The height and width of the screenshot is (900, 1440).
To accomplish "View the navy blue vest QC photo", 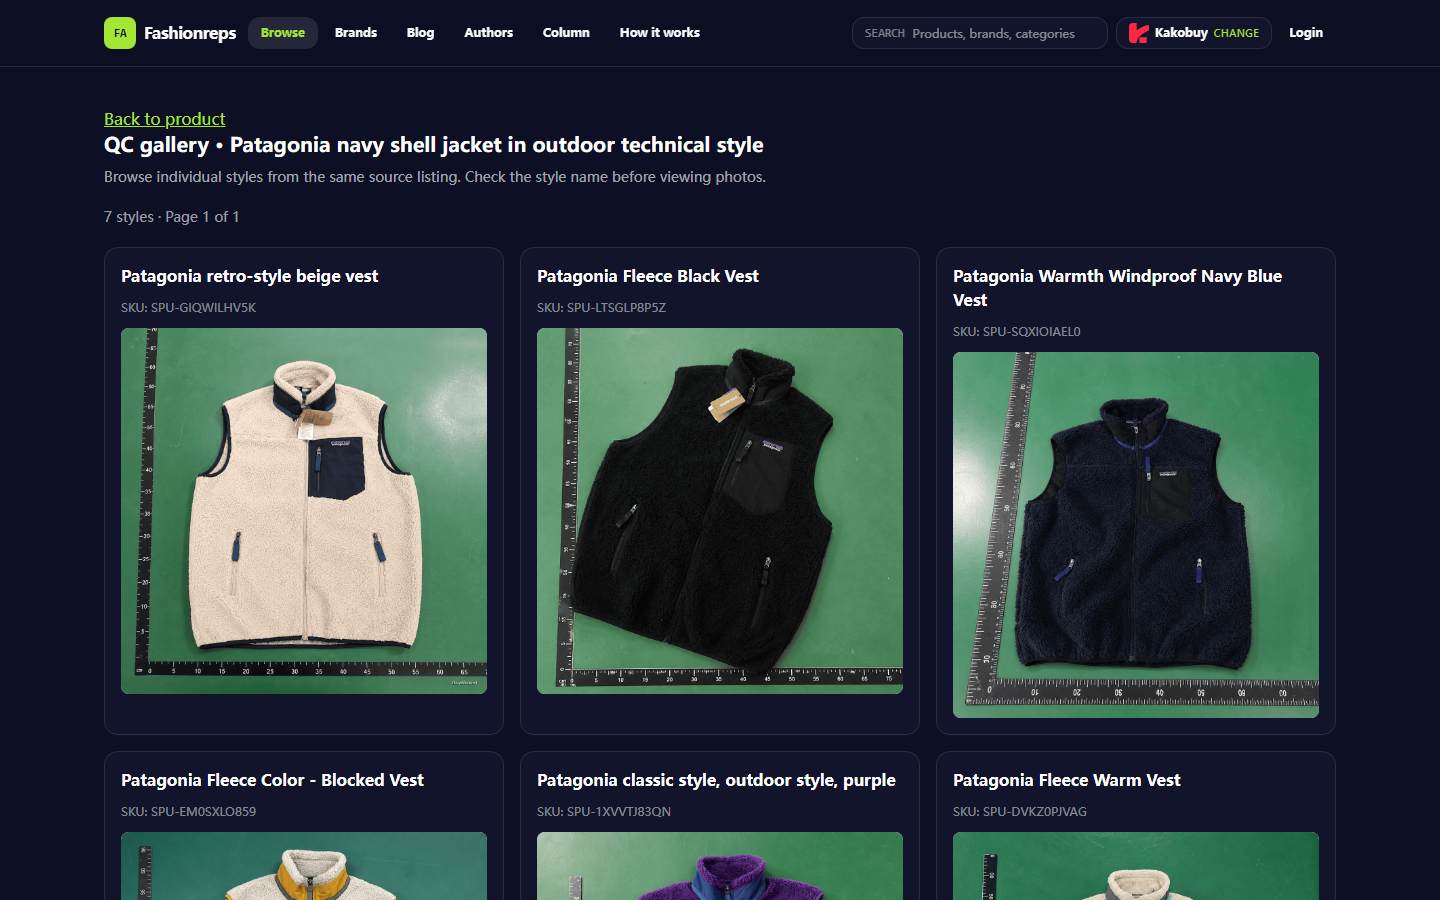I will [1136, 535].
